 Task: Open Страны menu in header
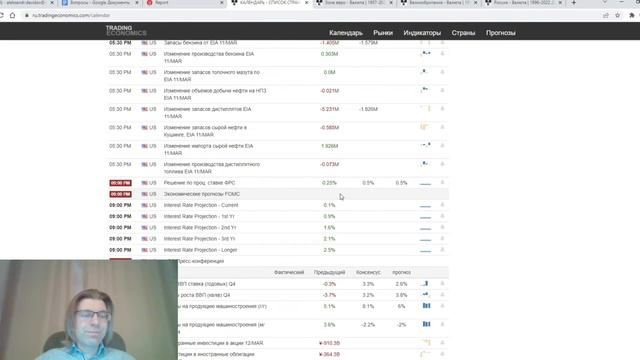point(463,33)
